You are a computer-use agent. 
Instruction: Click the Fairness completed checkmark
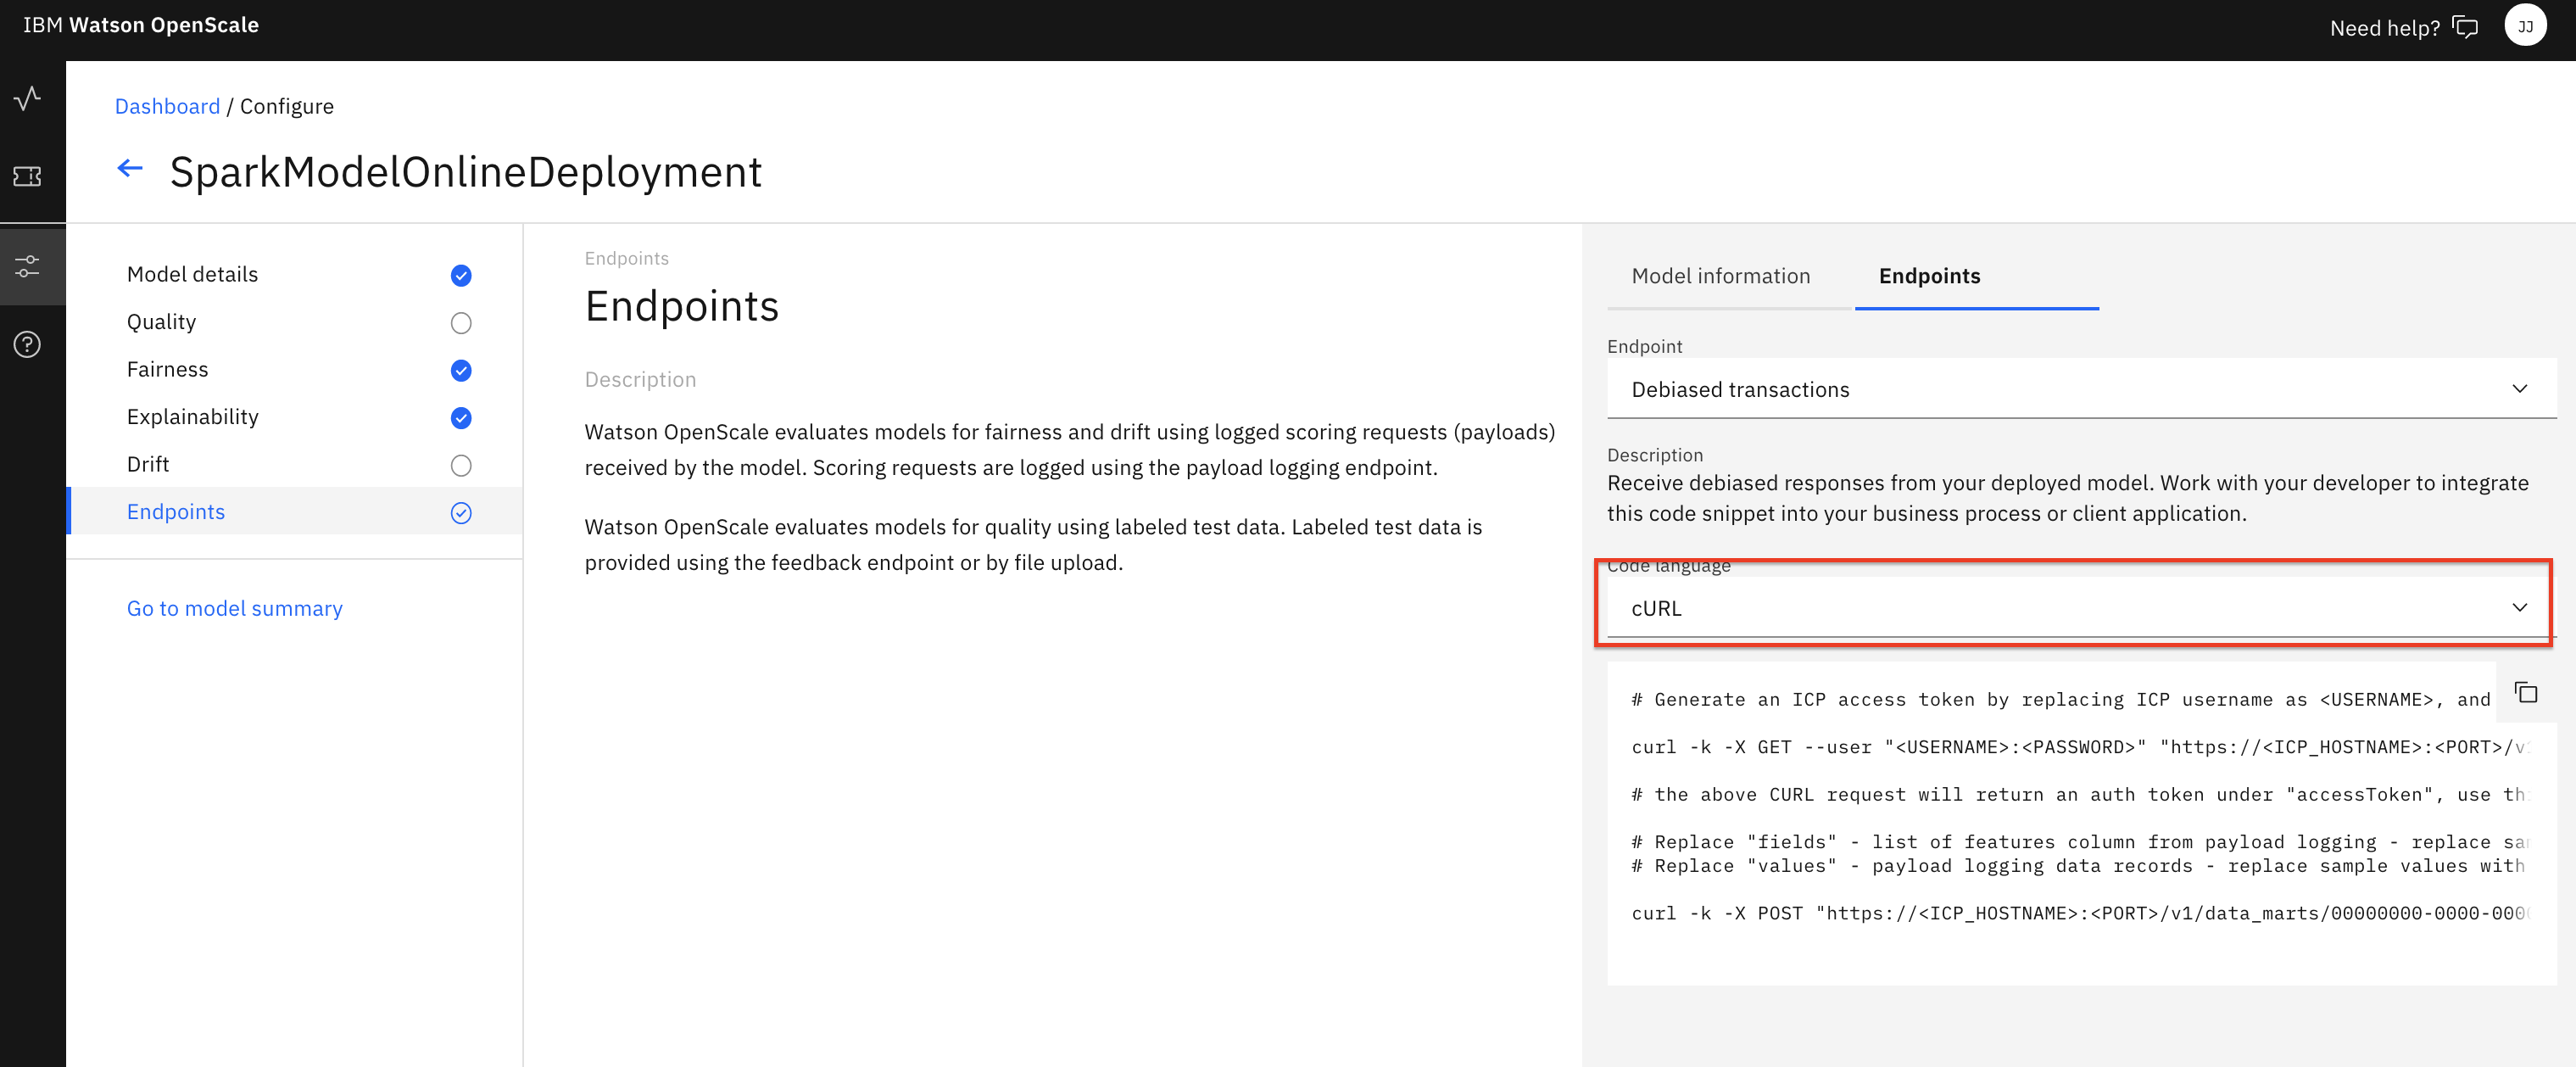pos(461,371)
